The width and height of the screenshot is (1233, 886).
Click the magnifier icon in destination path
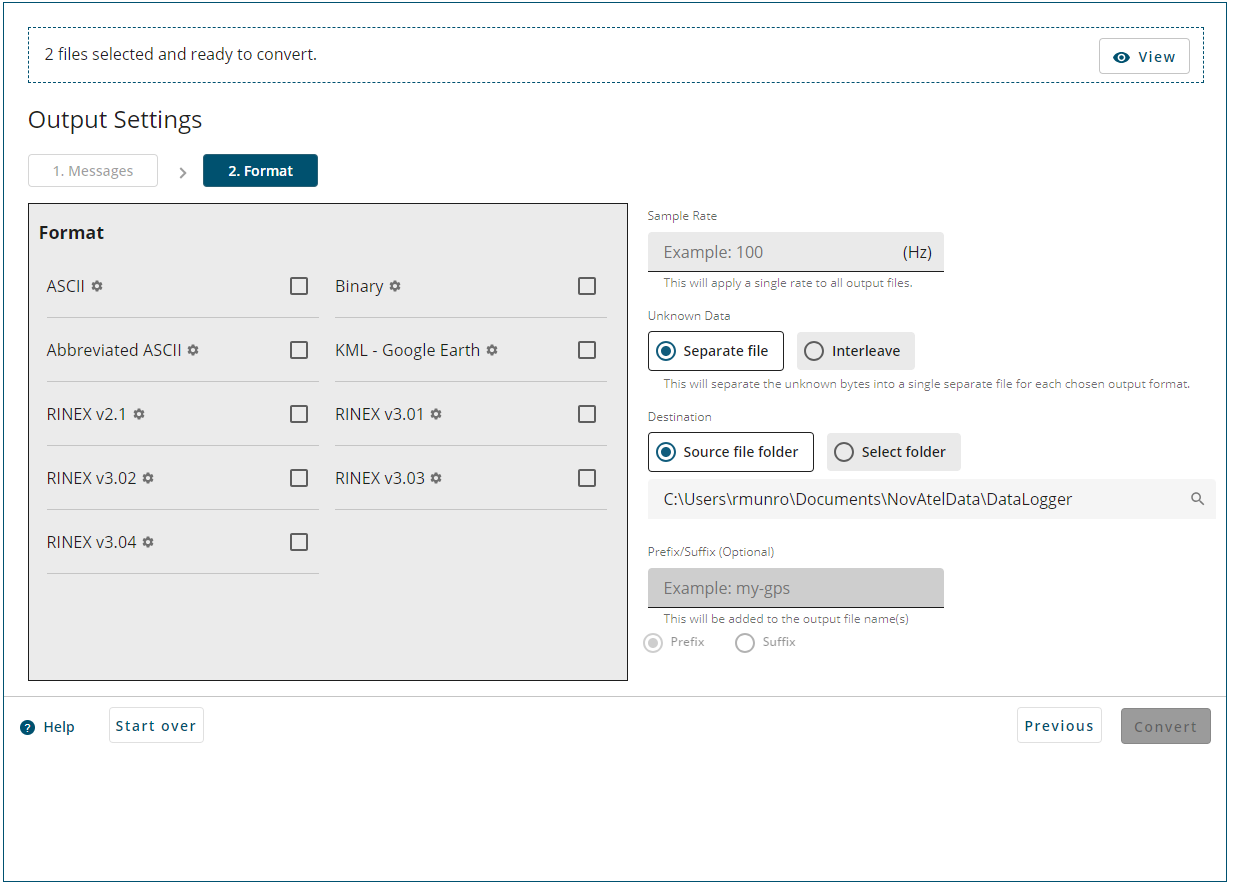pyautogui.click(x=1197, y=499)
